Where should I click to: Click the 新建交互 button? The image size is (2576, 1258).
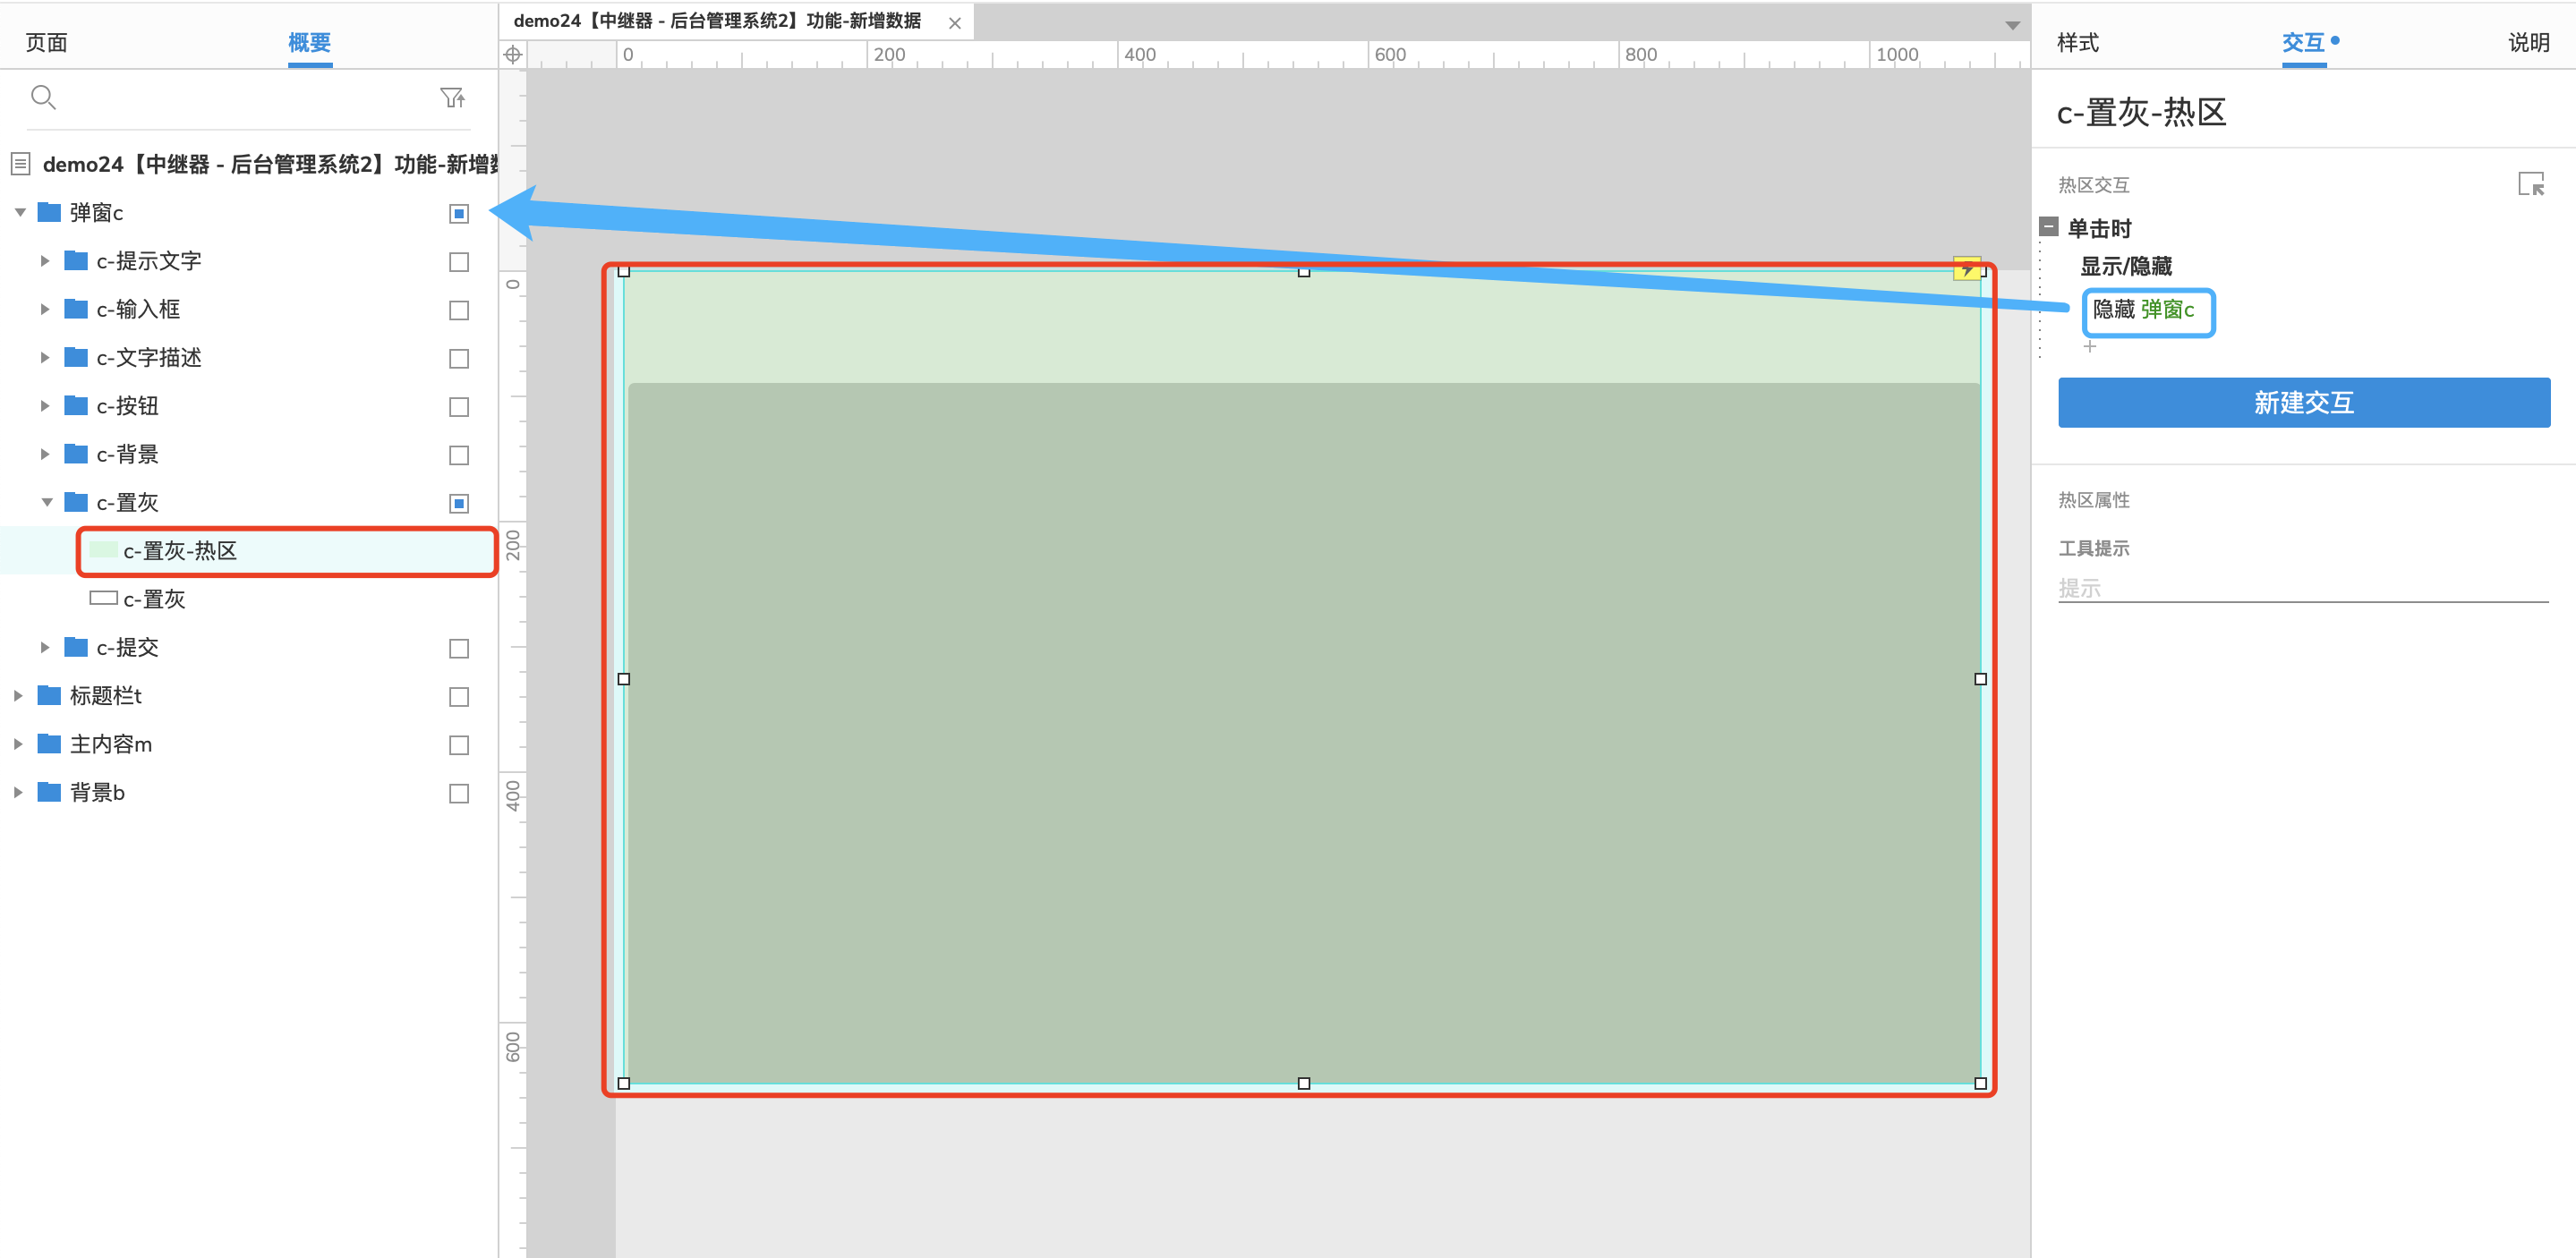(x=2303, y=402)
